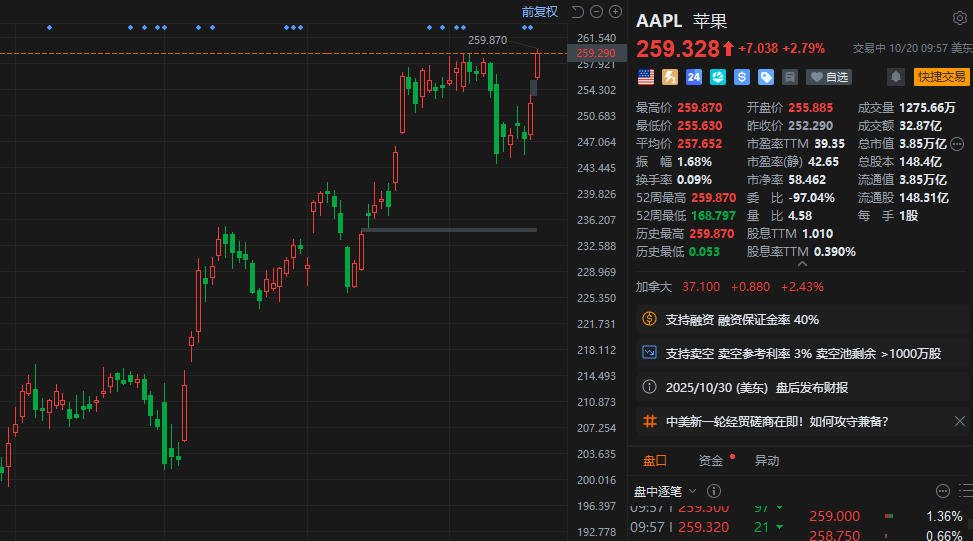This screenshot has width=973, height=541.
Task: Dismiss the news banner with X
Action: 960,421
